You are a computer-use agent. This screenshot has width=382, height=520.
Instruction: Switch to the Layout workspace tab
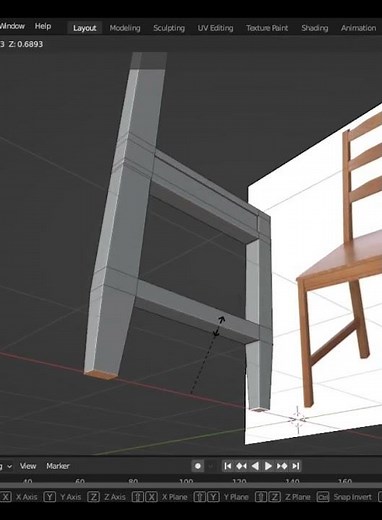(x=85, y=28)
